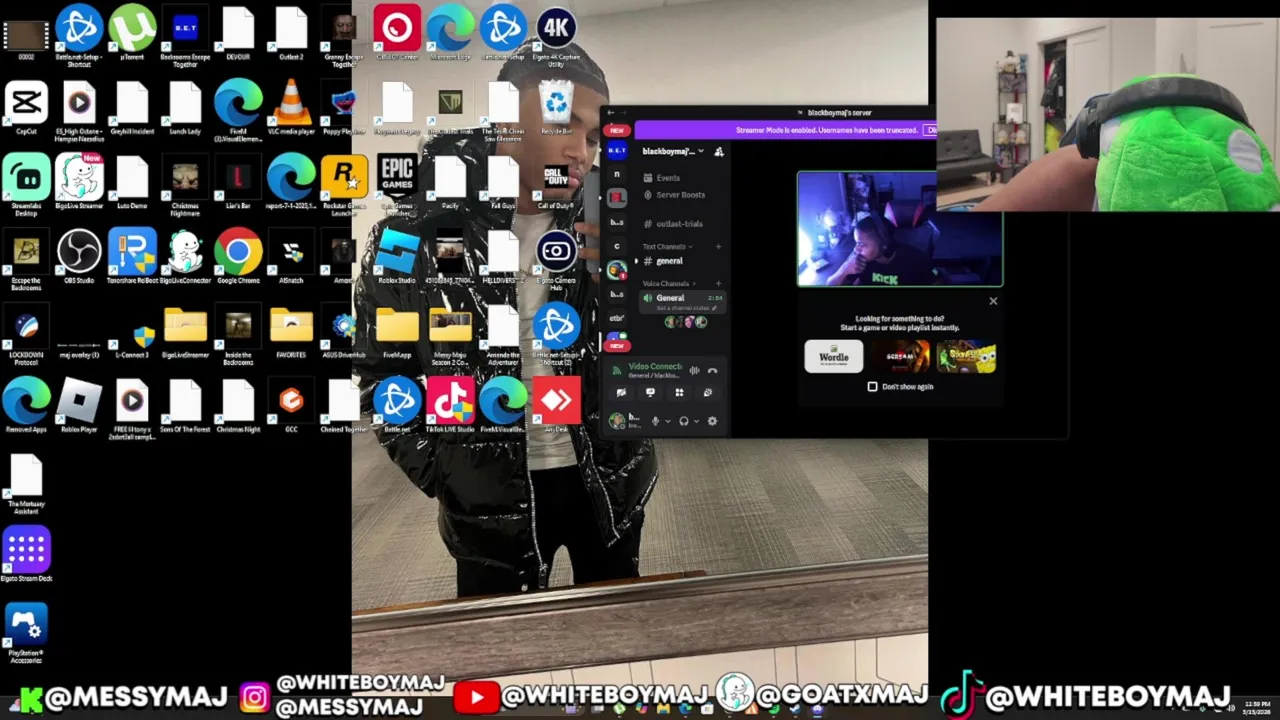Open Discord activities launcher icon
Image resolution: width=1280 pixels, height=720 pixels.
[679, 393]
